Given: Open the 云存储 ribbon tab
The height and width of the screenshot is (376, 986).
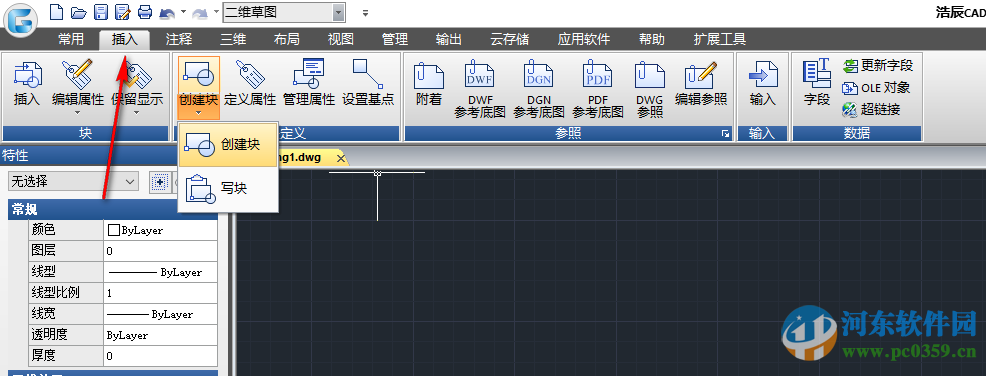Looking at the screenshot, I should pyautogui.click(x=509, y=40).
